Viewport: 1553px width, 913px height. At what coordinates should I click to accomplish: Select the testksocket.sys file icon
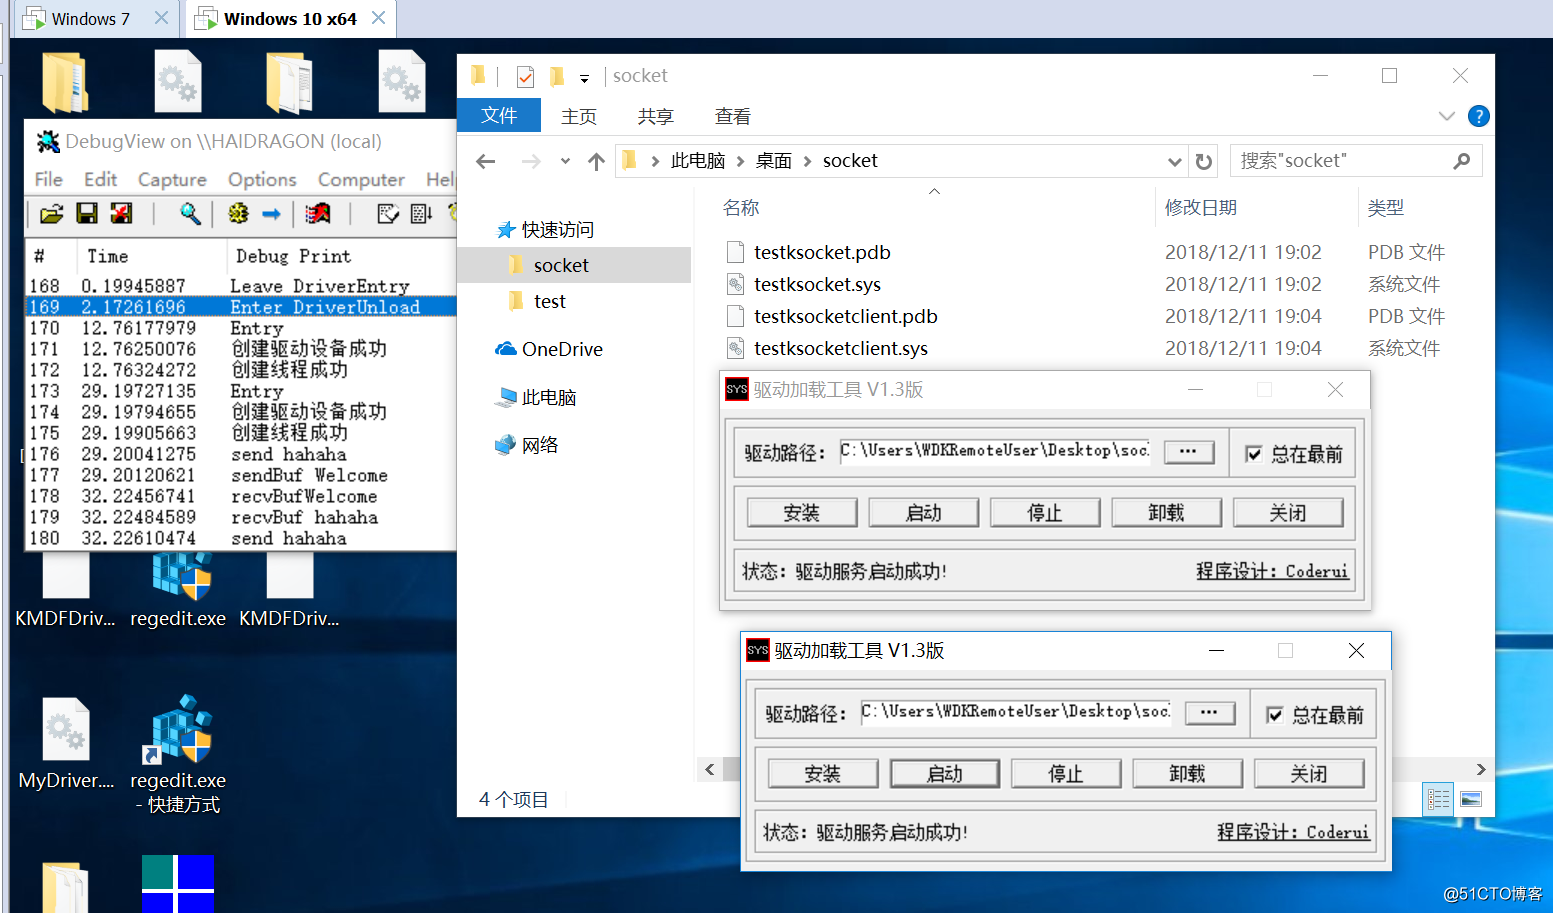point(735,284)
